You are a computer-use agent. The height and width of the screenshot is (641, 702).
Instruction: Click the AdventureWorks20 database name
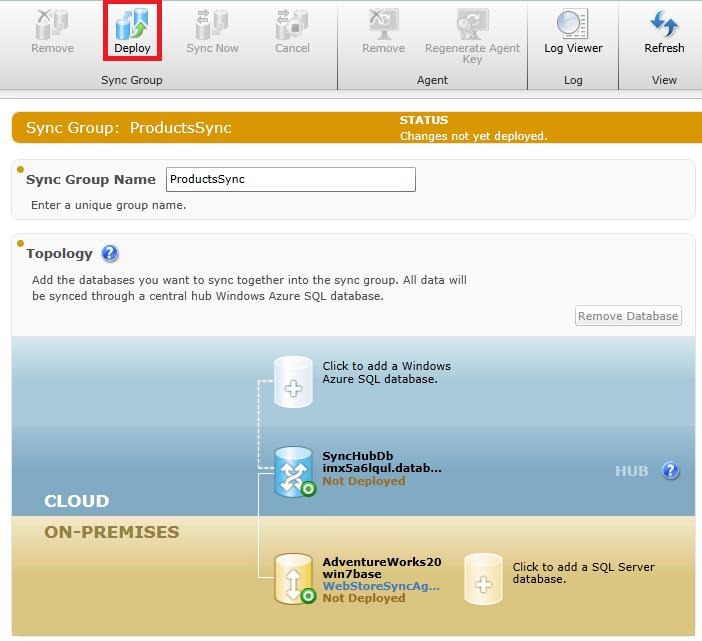[x=382, y=562]
